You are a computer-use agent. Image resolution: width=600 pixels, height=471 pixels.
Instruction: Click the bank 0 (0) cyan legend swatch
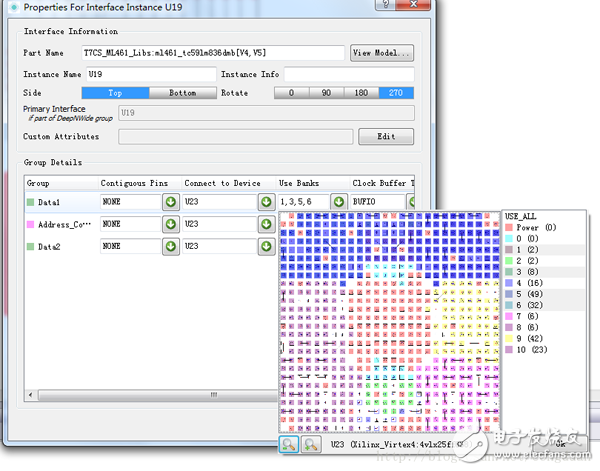509,238
